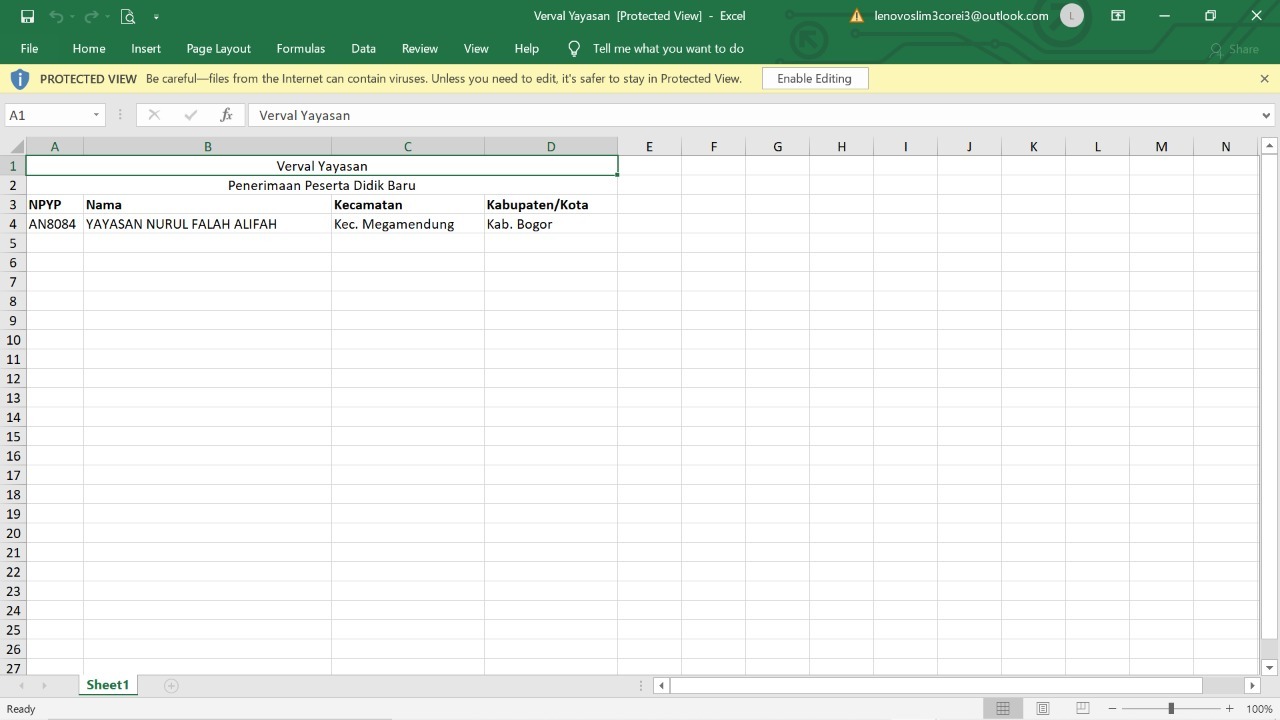Open Customize Quick Access Toolbar dropdown

[x=156, y=16]
